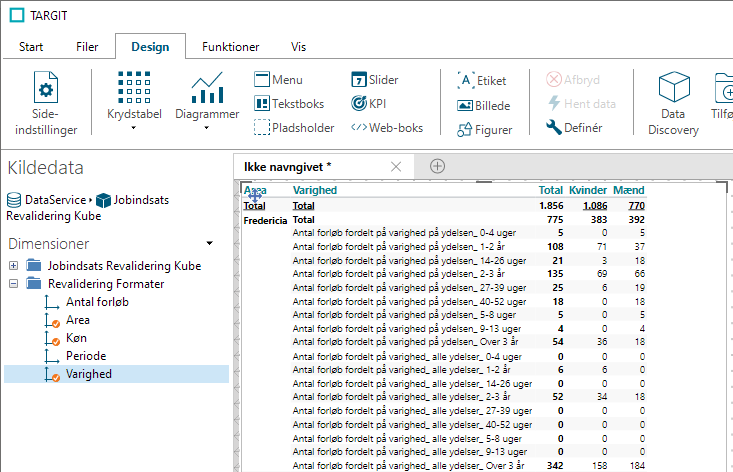Switch to the Vis tab
Viewport: 733px width, 472px height.
[298, 47]
